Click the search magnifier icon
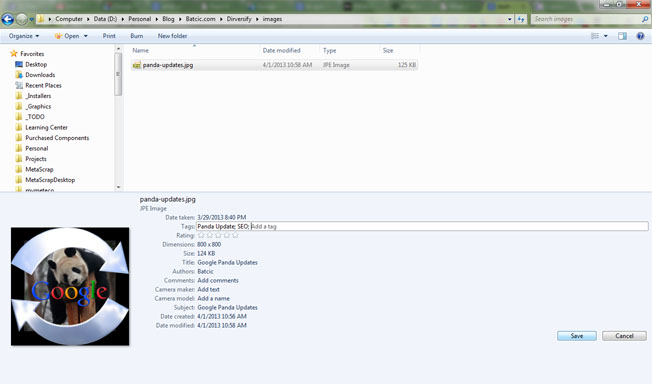This screenshot has width=652, height=384. click(645, 19)
